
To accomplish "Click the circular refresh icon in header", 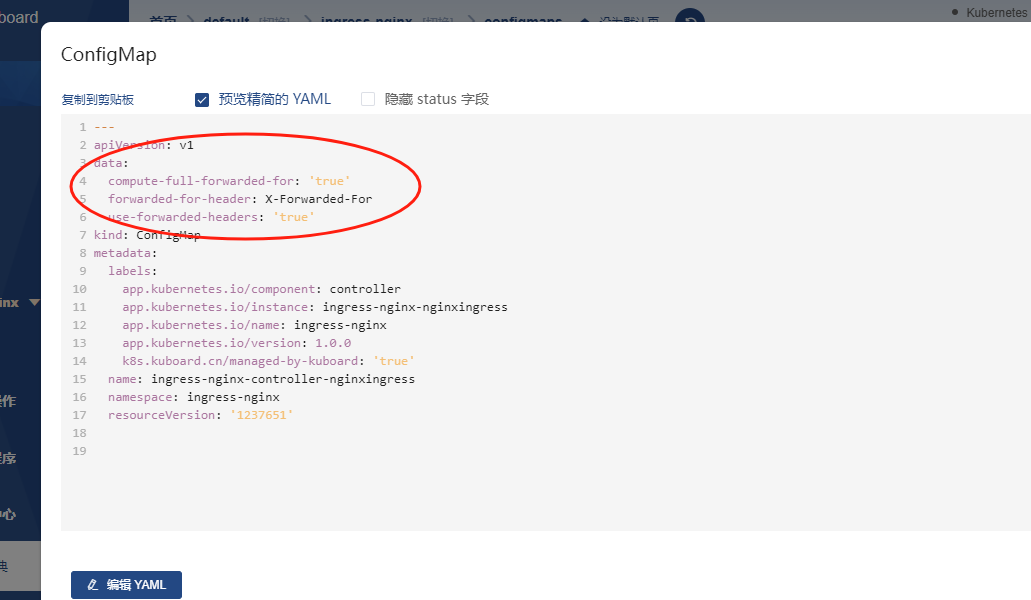I will (x=690, y=18).
